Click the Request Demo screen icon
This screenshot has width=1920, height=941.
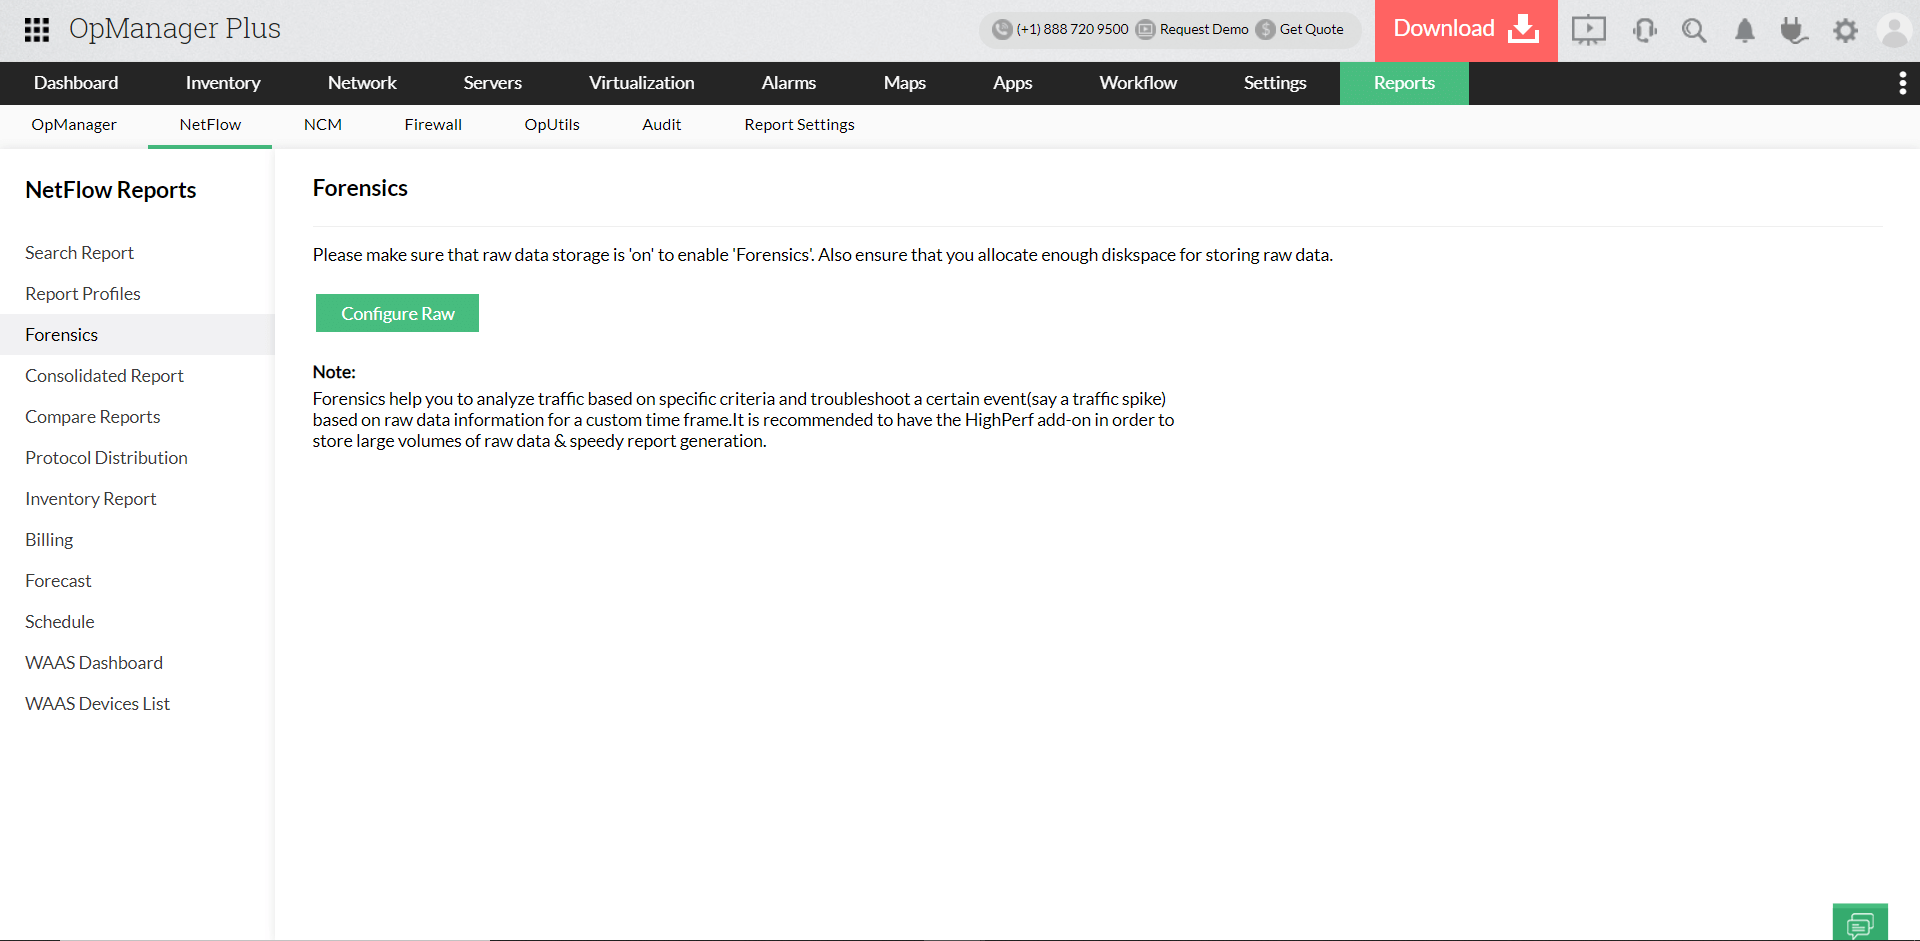coord(1146,29)
